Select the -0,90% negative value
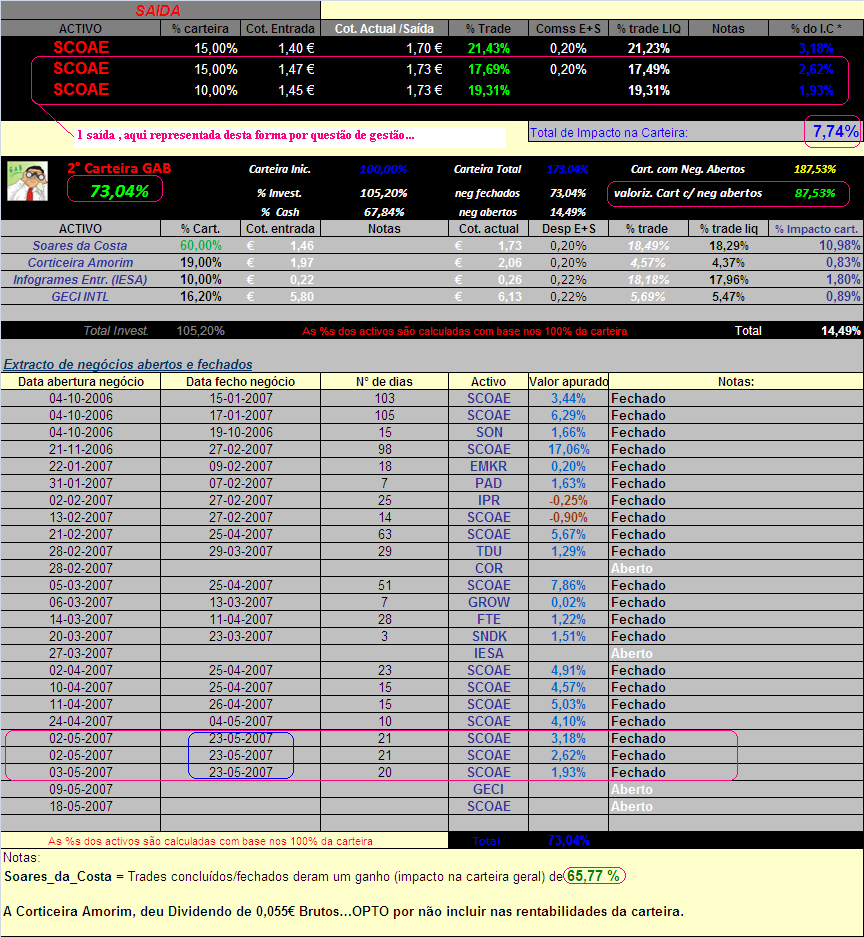The image size is (864, 937). coord(568,518)
